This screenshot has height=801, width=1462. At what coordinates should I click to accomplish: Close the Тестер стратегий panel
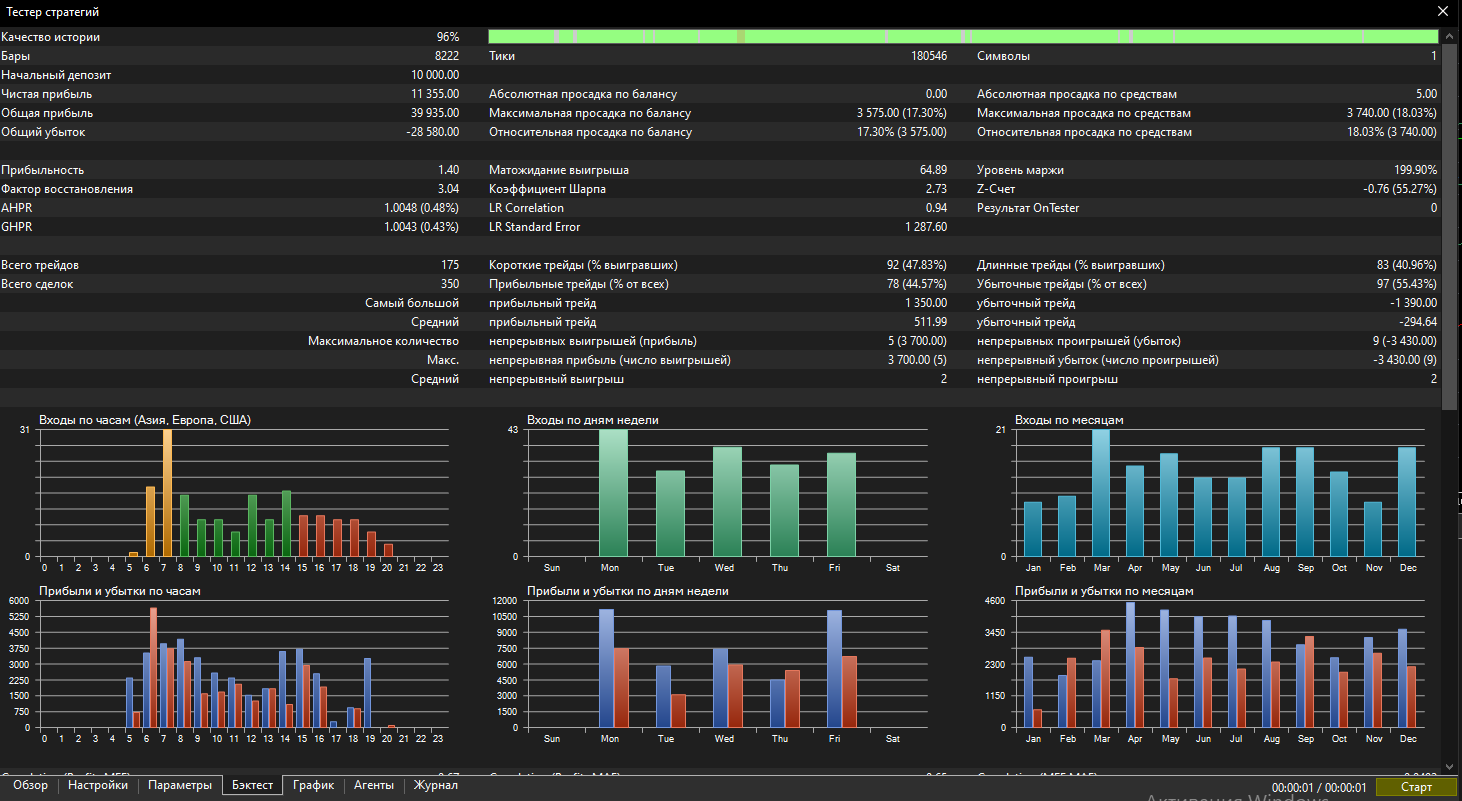(1442, 12)
